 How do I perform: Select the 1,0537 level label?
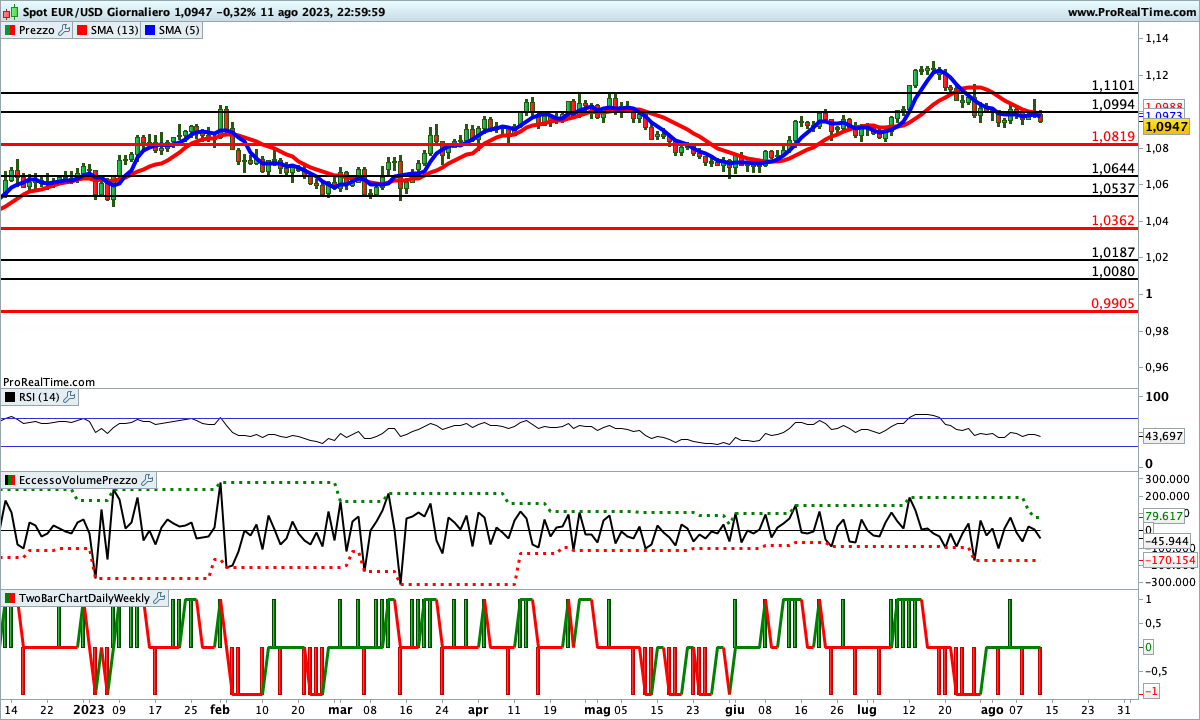pyautogui.click(x=1114, y=188)
